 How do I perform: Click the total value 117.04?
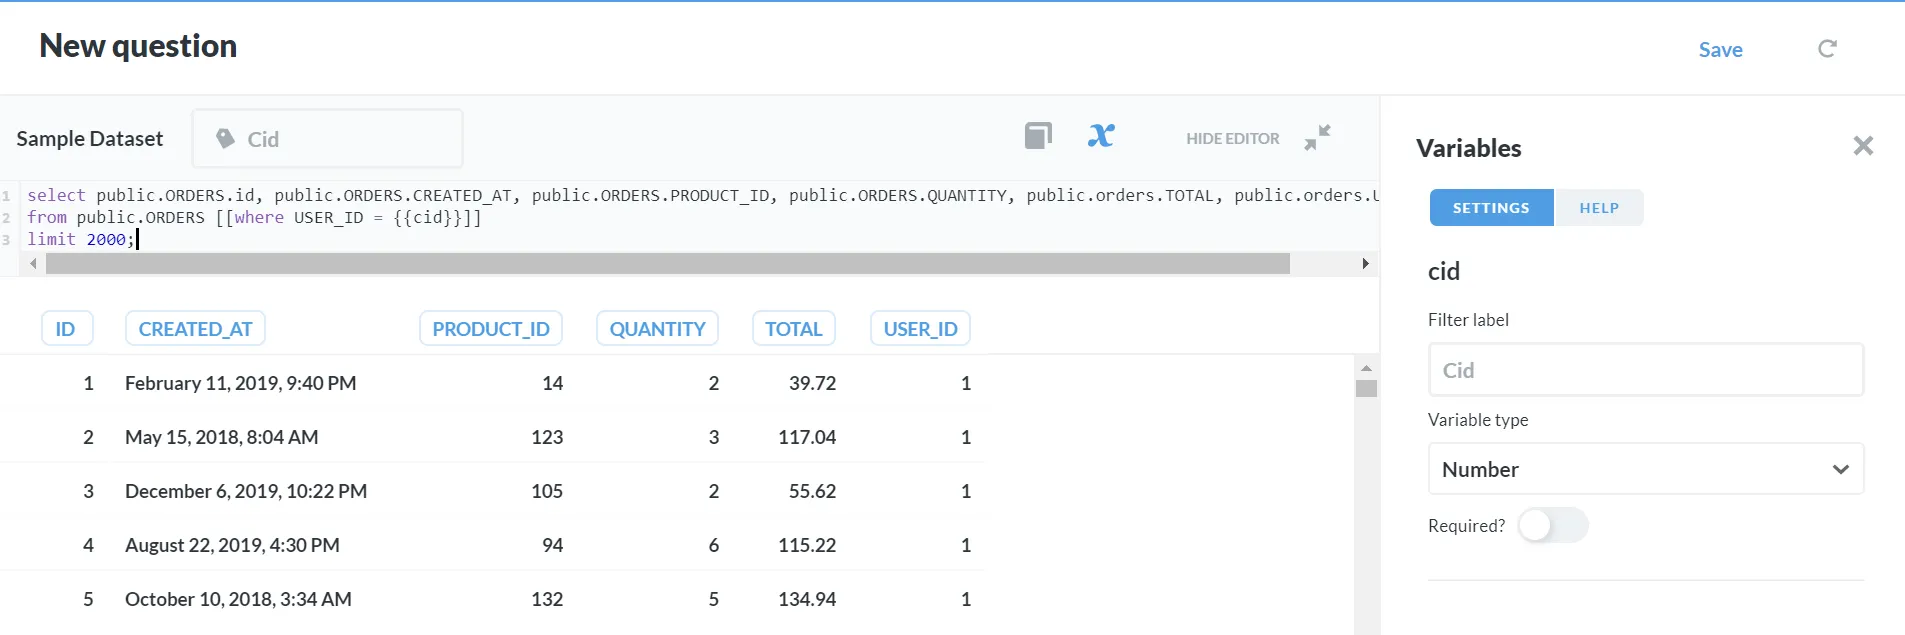pos(807,437)
